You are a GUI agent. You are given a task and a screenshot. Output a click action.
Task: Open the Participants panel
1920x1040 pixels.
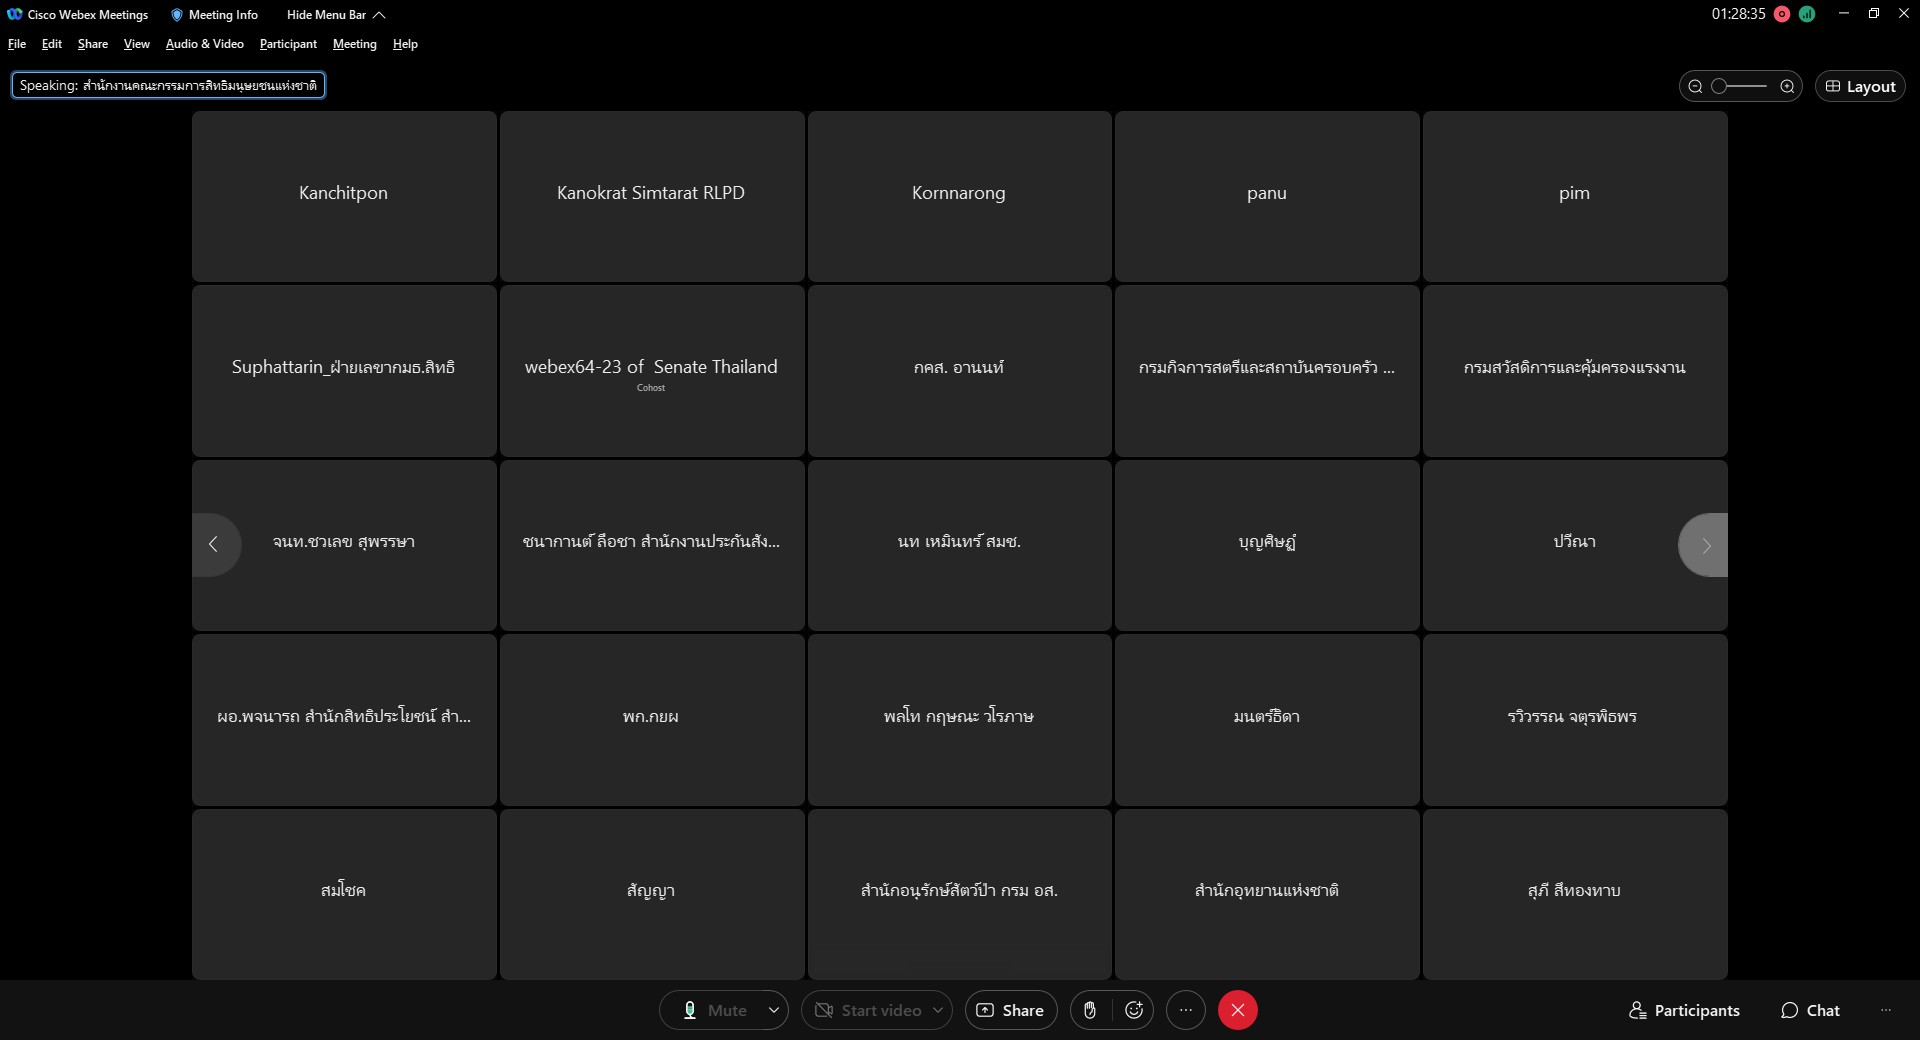point(1685,1010)
